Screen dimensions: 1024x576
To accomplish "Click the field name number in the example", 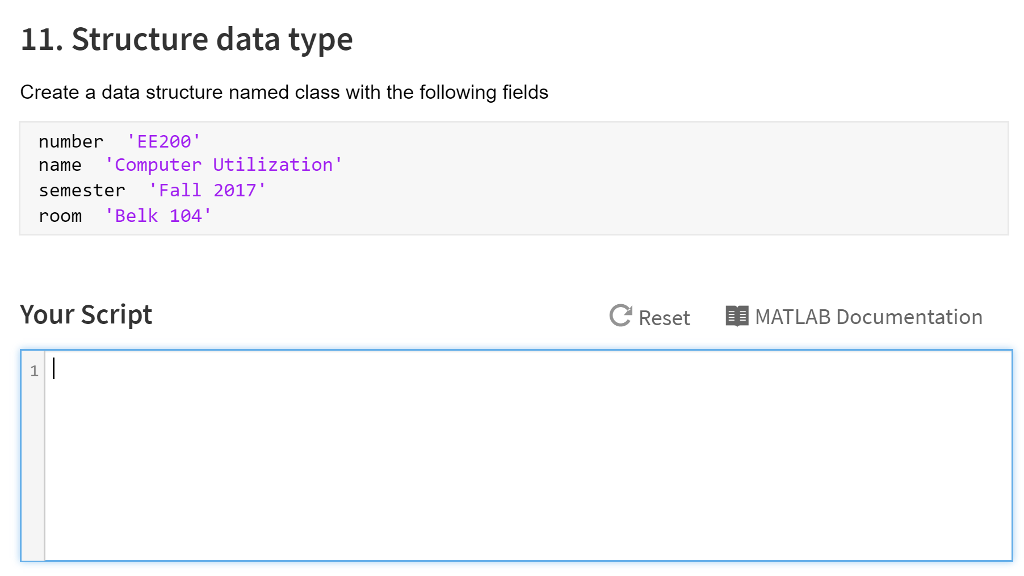I will pos(70,141).
